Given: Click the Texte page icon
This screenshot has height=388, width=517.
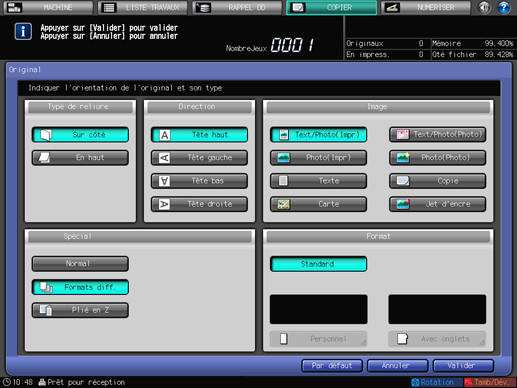Looking at the screenshot, I should pyautogui.click(x=283, y=181).
